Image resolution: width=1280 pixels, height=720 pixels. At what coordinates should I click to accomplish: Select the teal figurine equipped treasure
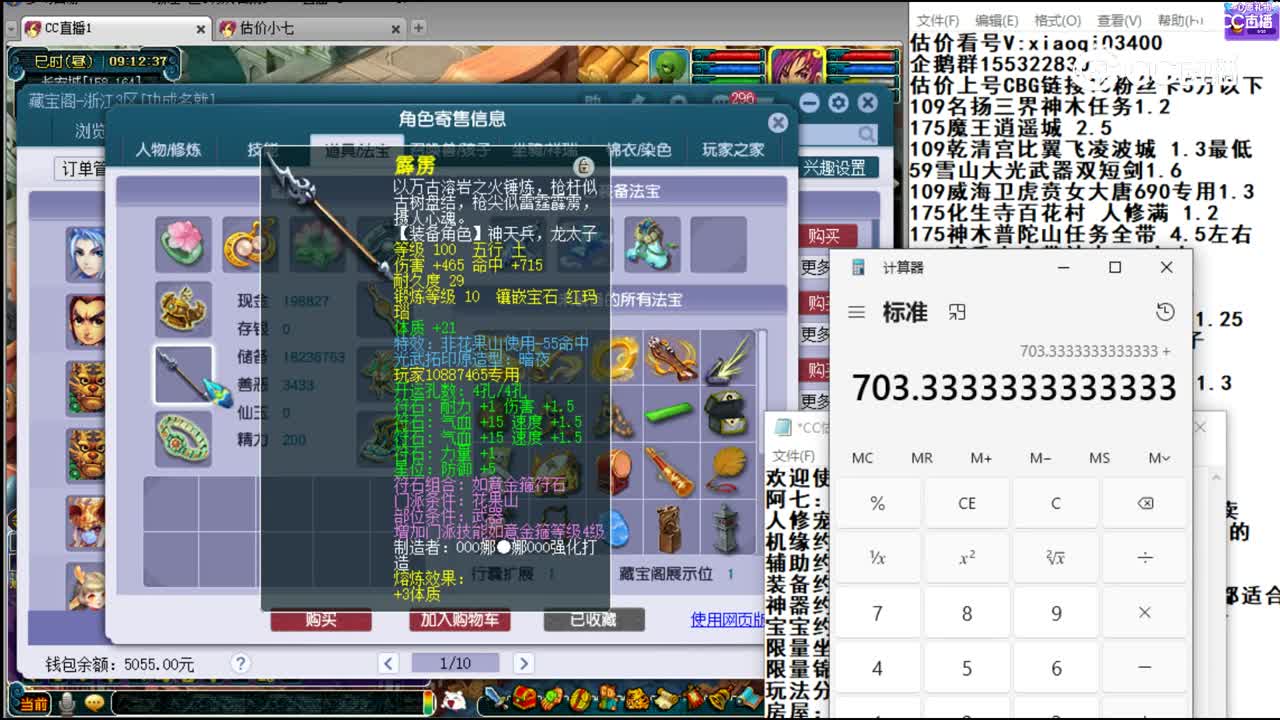coord(652,244)
